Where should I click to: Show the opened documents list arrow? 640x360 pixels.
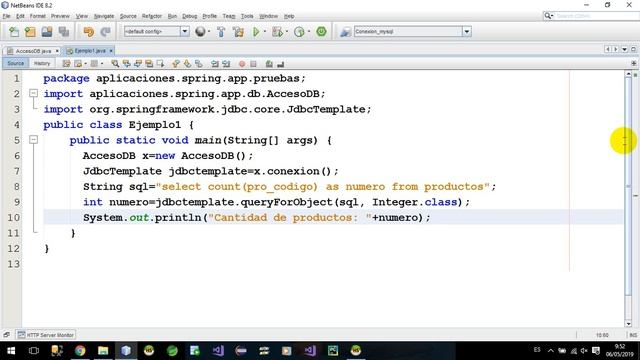tap(624, 49)
